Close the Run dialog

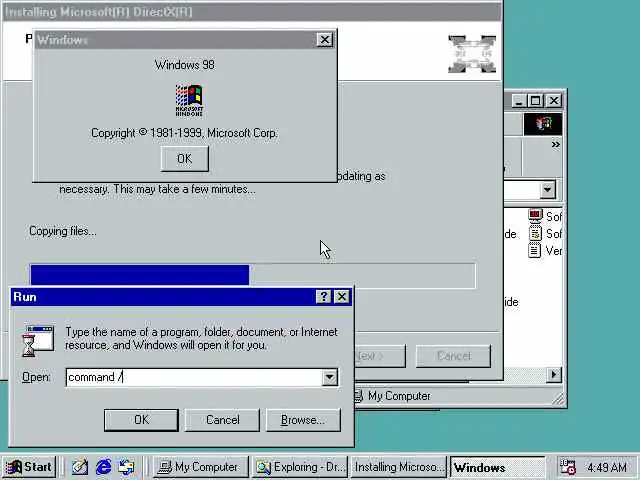point(342,296)
